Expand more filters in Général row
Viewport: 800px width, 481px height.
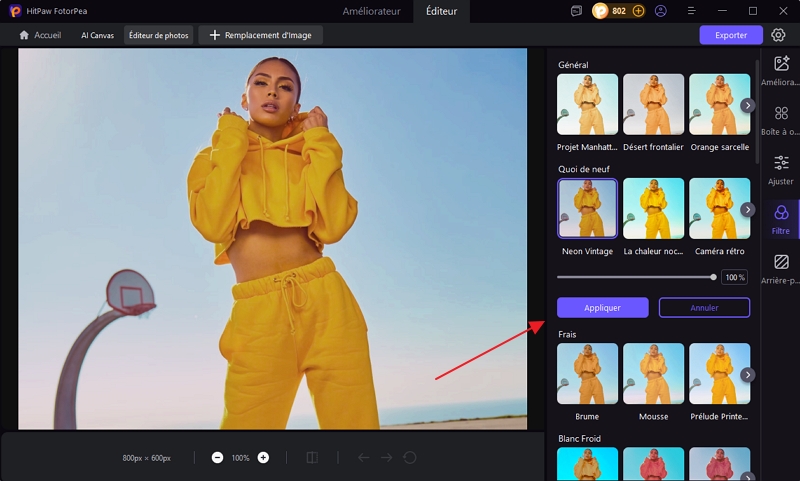click(747, 104)
